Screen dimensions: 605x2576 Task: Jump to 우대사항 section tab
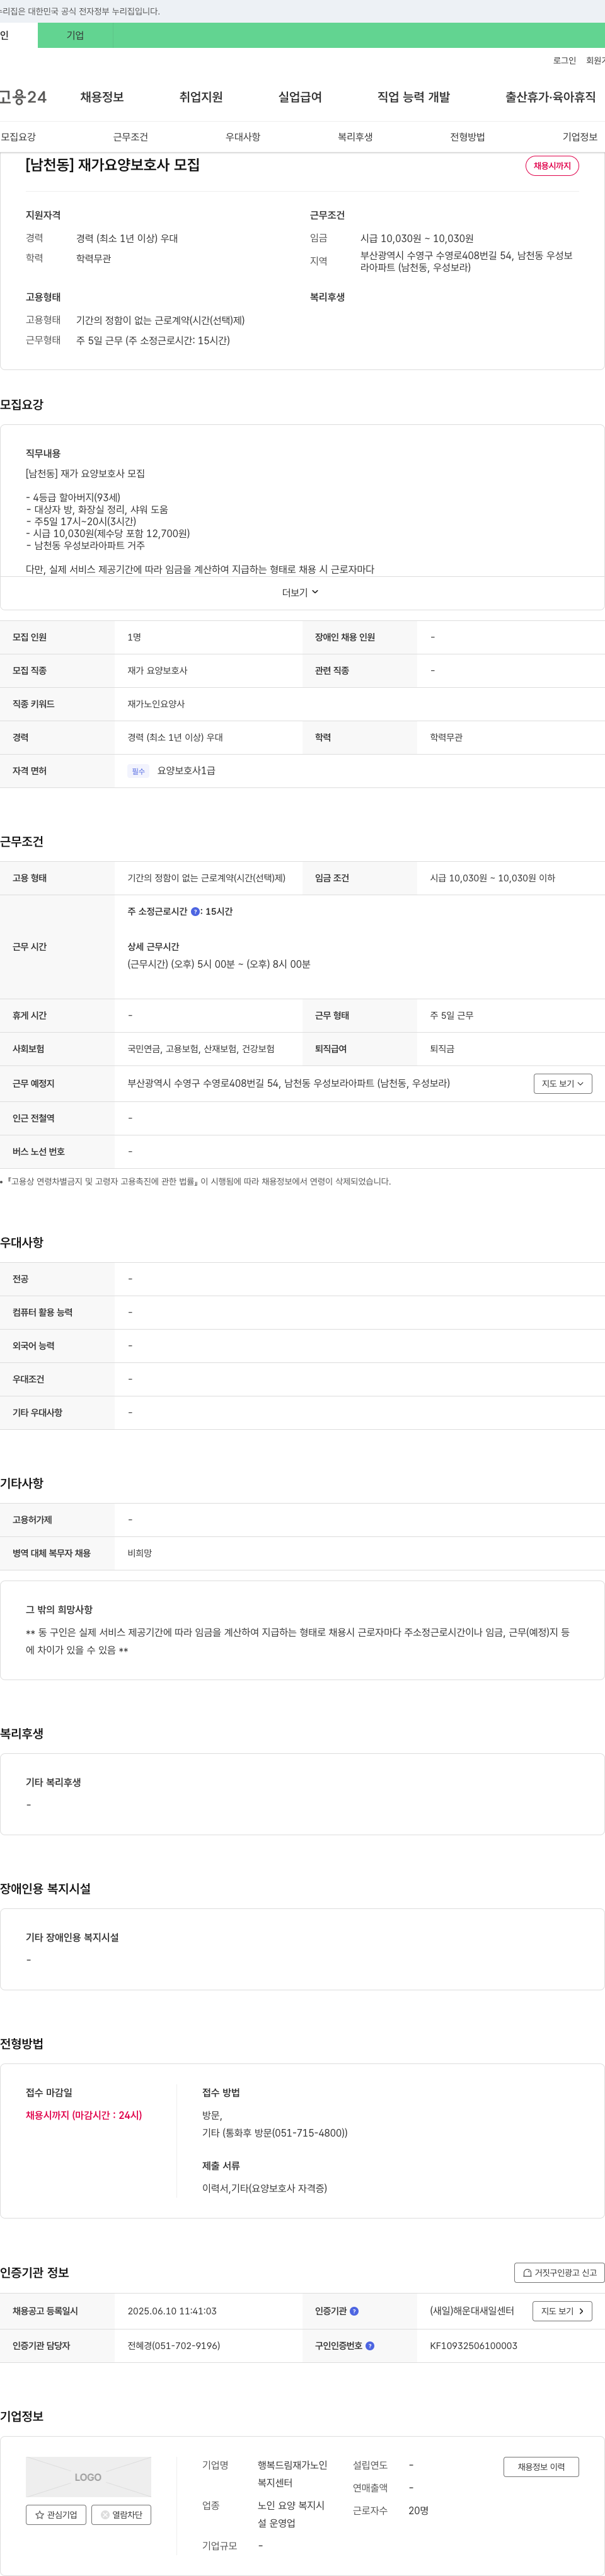[x=243, y=137]
